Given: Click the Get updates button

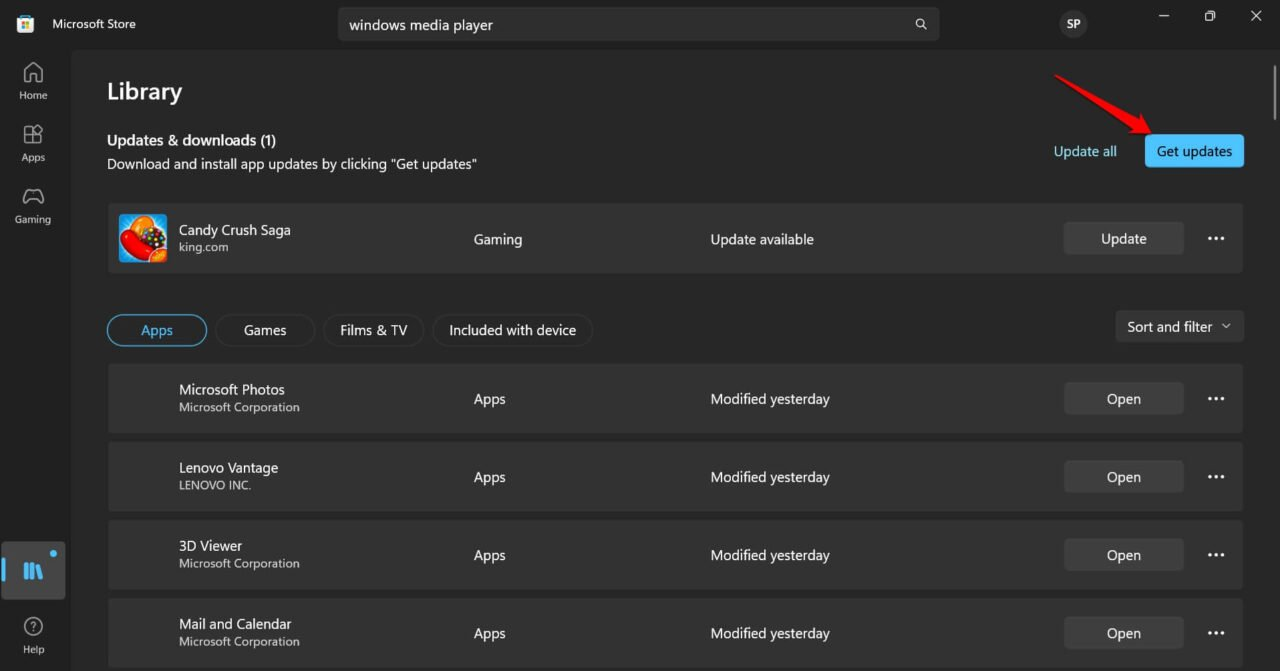Looking at the screenshot, I should click(1194, 151).
